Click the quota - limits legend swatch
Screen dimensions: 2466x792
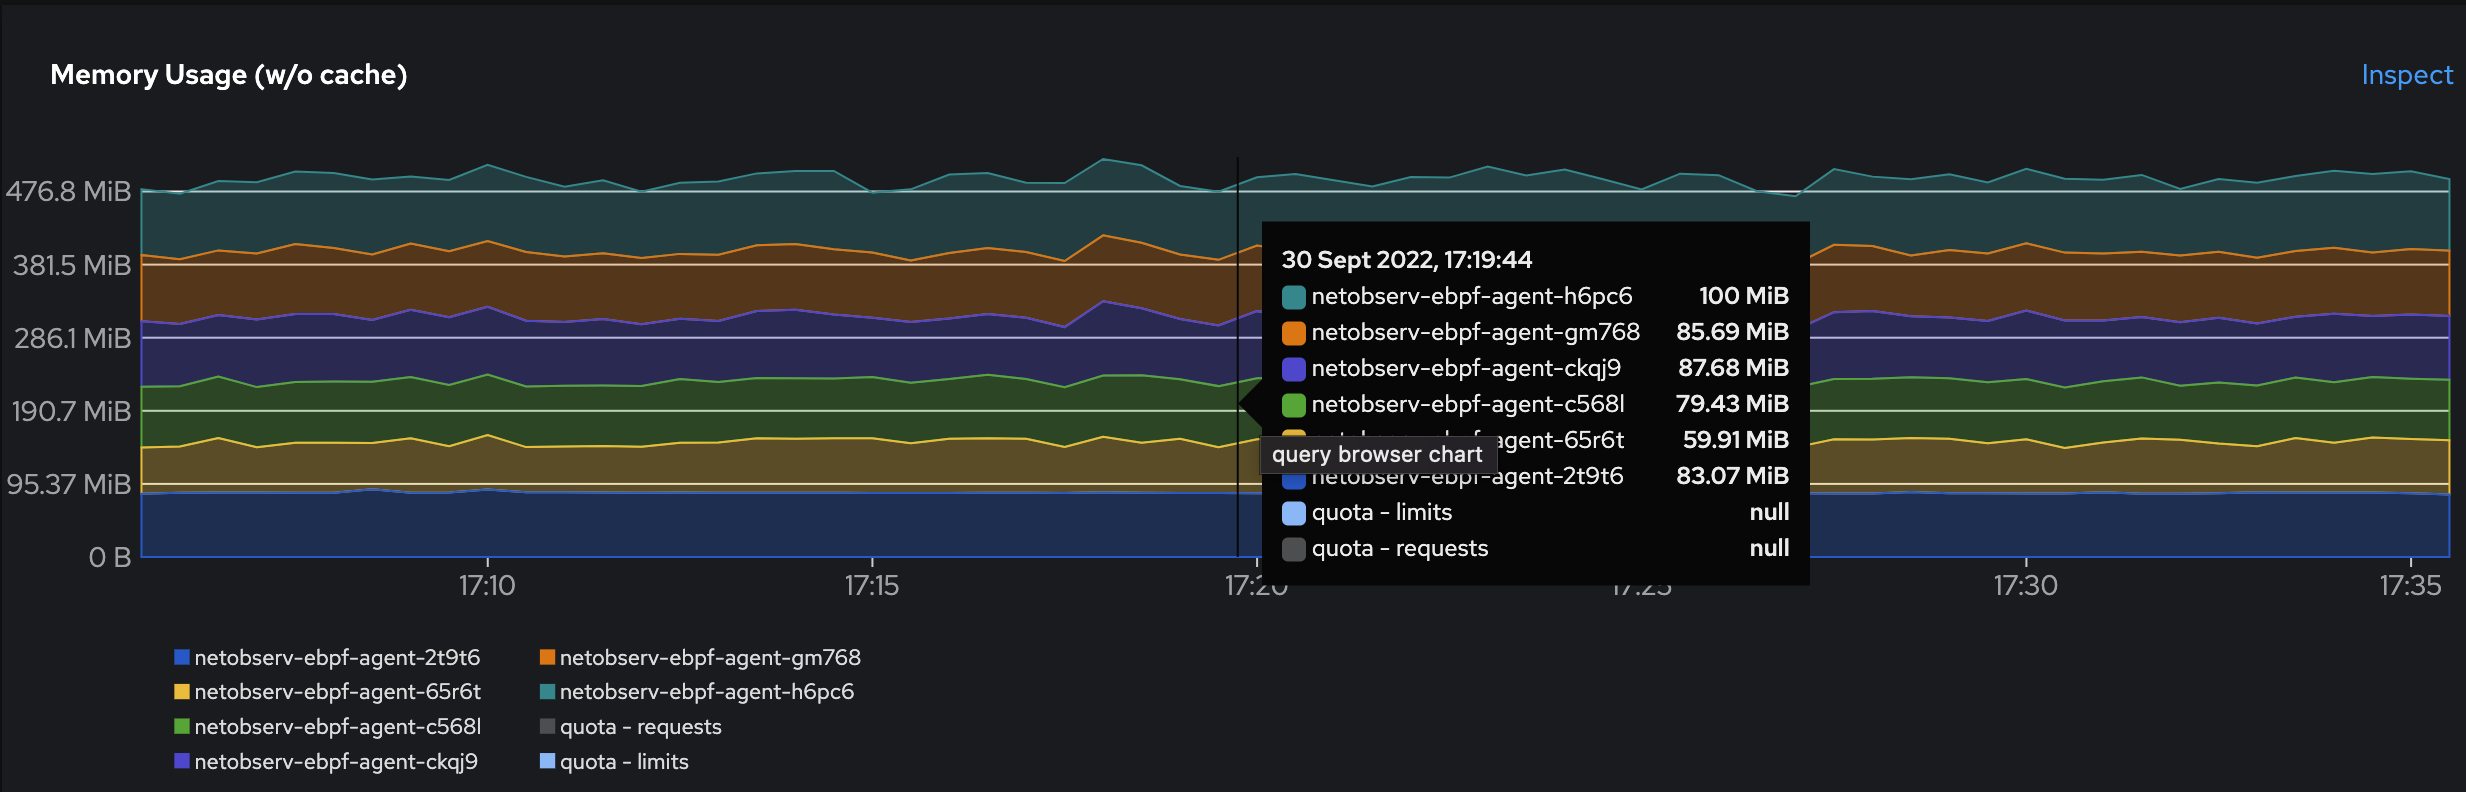click(547, 761)
